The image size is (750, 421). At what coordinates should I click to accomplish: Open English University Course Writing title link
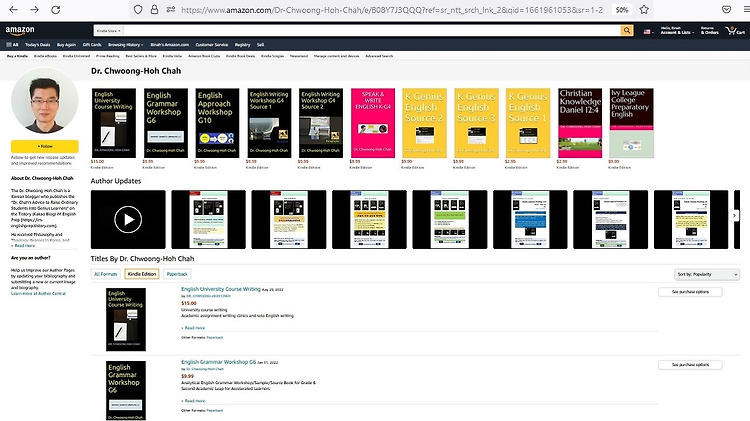point(221,289)
